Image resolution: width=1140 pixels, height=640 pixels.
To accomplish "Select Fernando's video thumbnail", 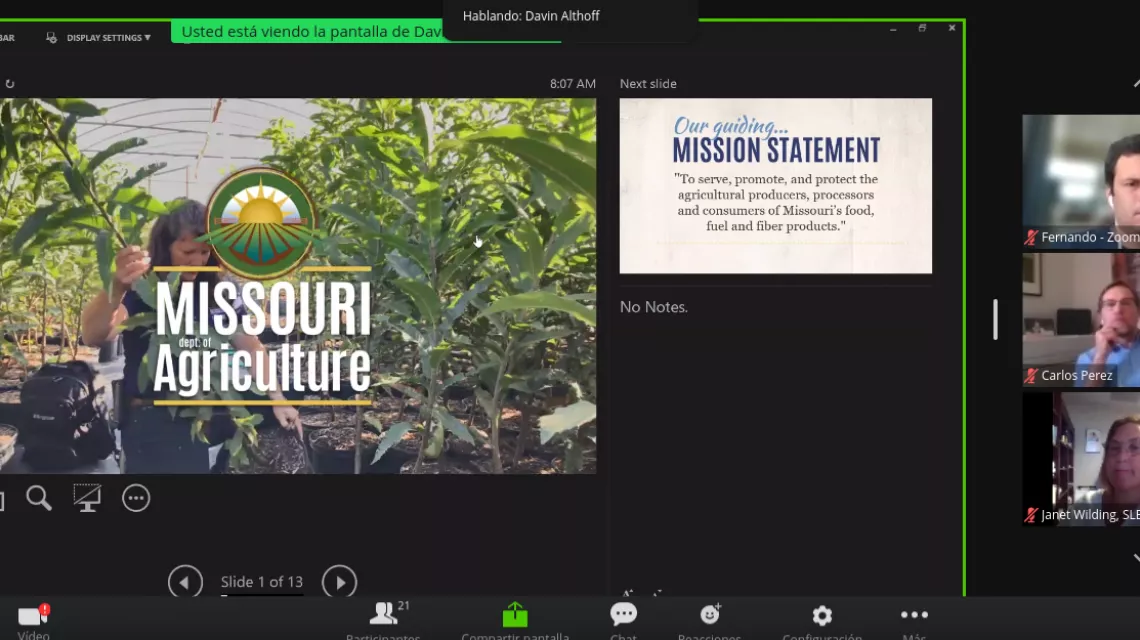I will coord(1082,178).
